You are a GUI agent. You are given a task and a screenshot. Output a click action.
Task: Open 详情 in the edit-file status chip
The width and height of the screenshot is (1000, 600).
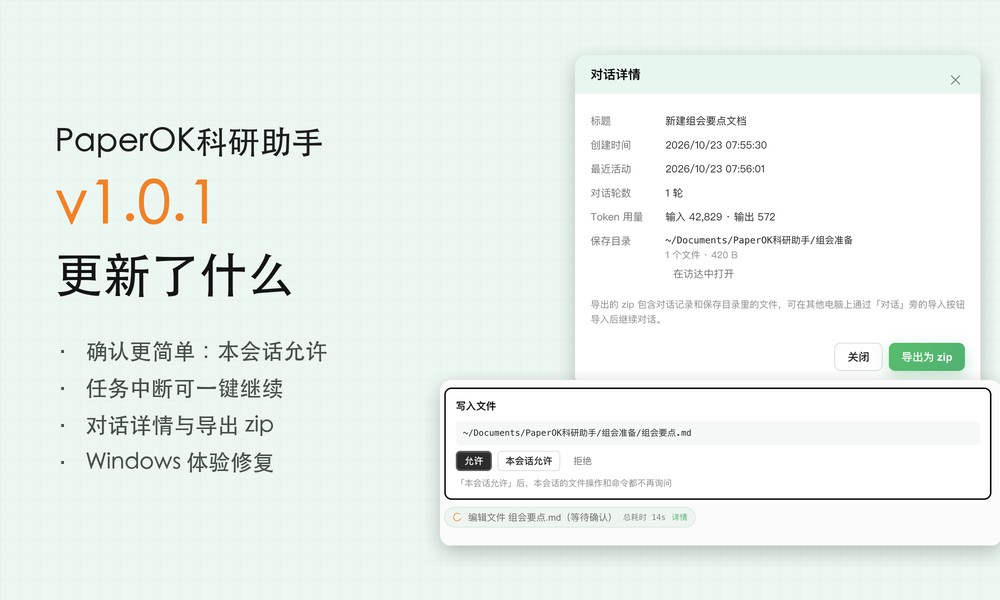(x=679, y=517)
